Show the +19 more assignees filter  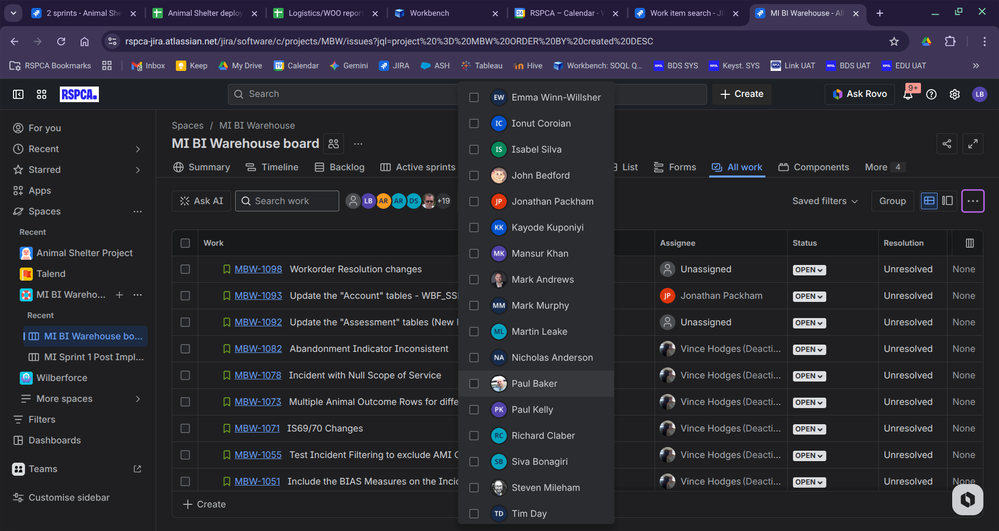click(443, 201)
